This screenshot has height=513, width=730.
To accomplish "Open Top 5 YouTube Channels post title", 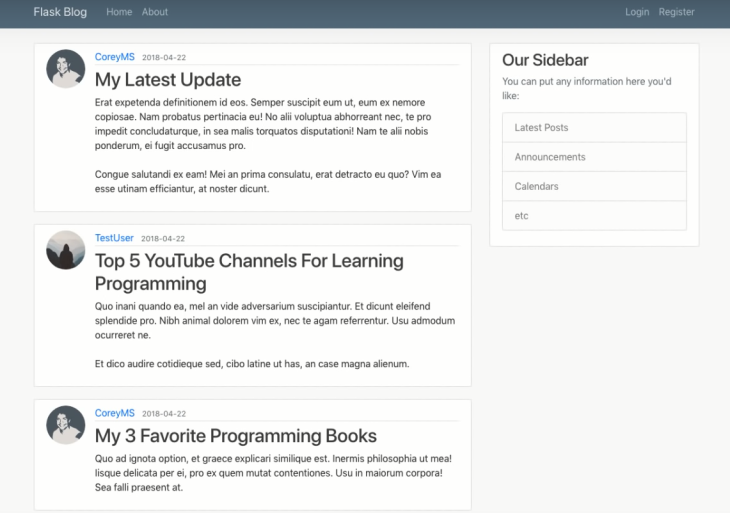I will pyautogui.click(x=249, y=272).
